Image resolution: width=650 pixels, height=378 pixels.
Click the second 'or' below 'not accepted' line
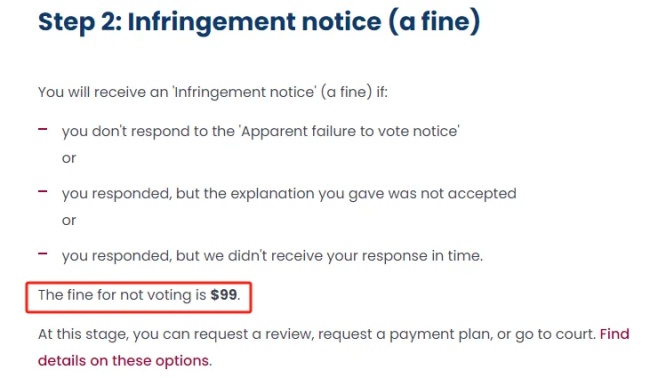(69, 220)
